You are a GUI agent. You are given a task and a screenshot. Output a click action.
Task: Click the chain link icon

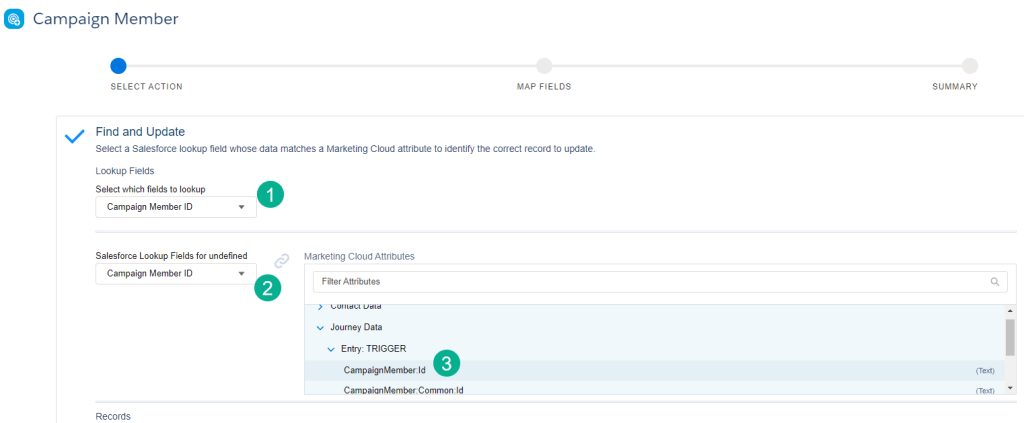point(282,261)
